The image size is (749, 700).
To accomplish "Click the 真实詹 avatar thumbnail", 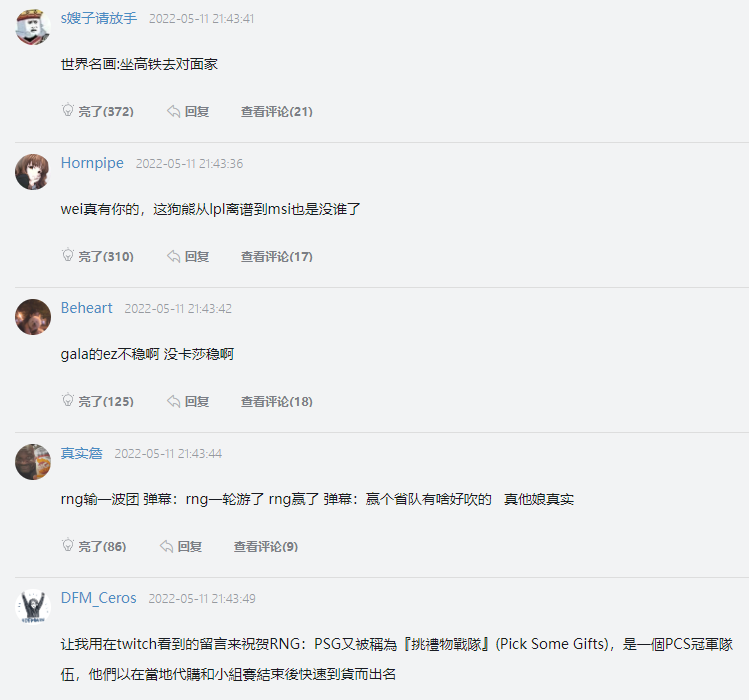I will point(33,462).
